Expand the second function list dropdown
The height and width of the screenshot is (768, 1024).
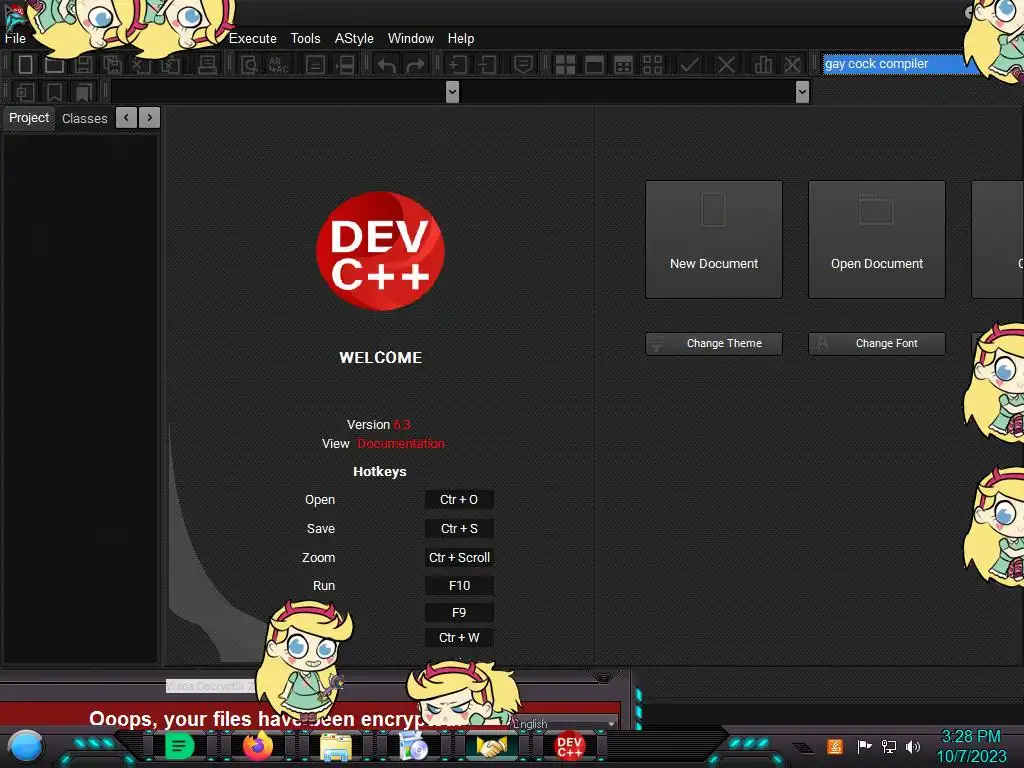(x=803, y=92)
